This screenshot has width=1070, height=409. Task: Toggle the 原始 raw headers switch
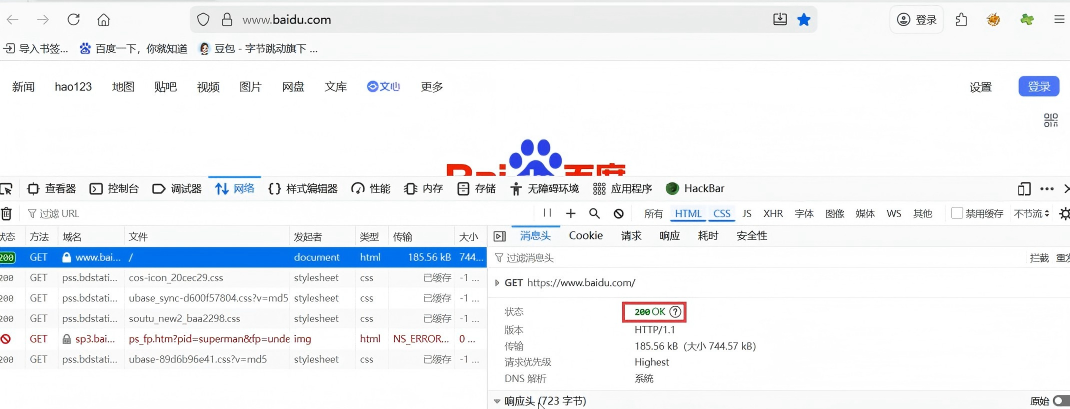tap(1061, 401)
